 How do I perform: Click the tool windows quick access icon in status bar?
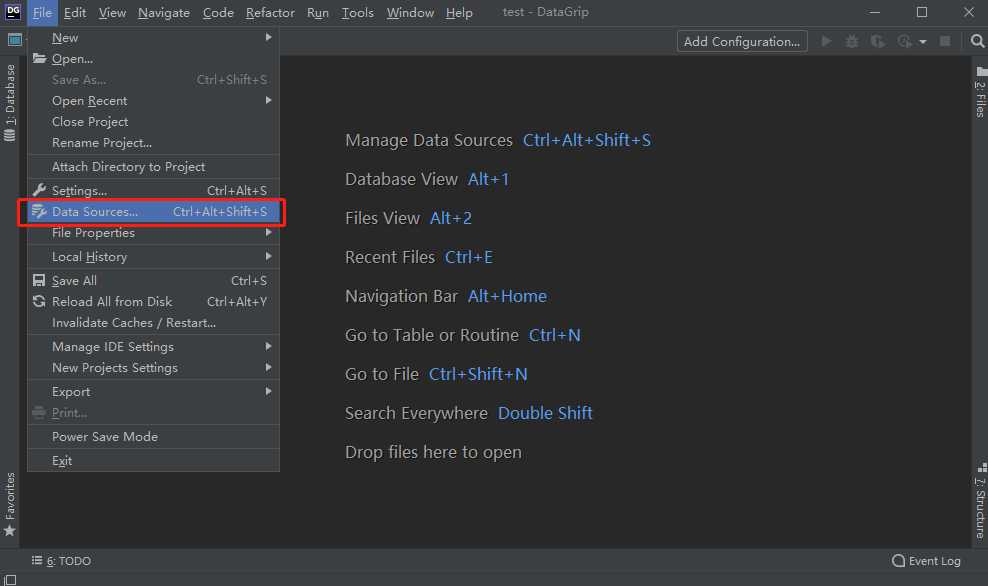[x=10, y=580]
